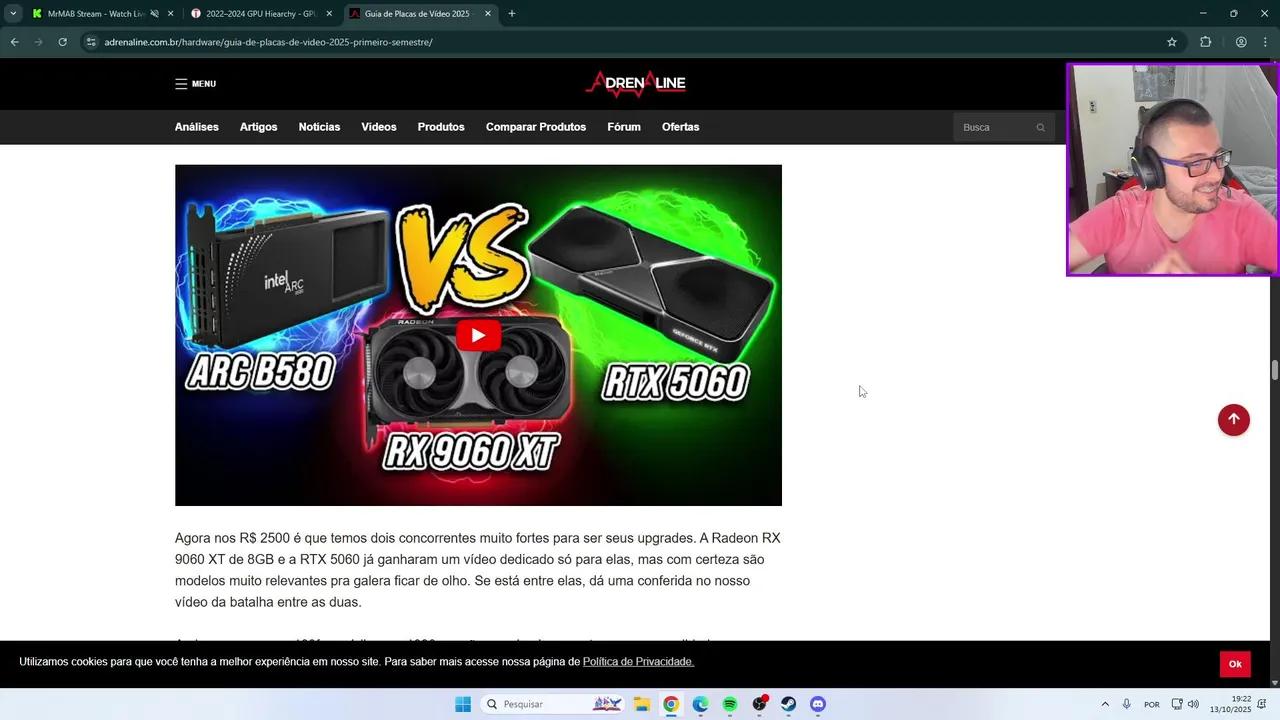
Task: Show hidden system tray icons
Action: [x=1105, y=704]
